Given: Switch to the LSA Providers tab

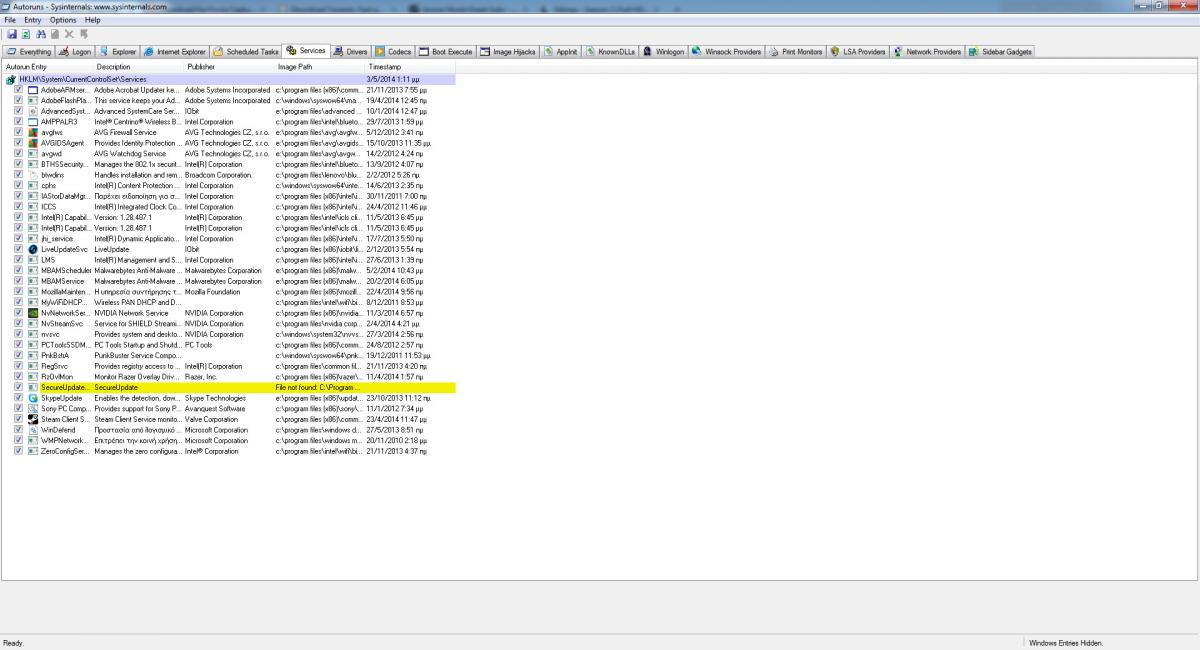Looking at the screenshot, I should [x=858, y=51].
